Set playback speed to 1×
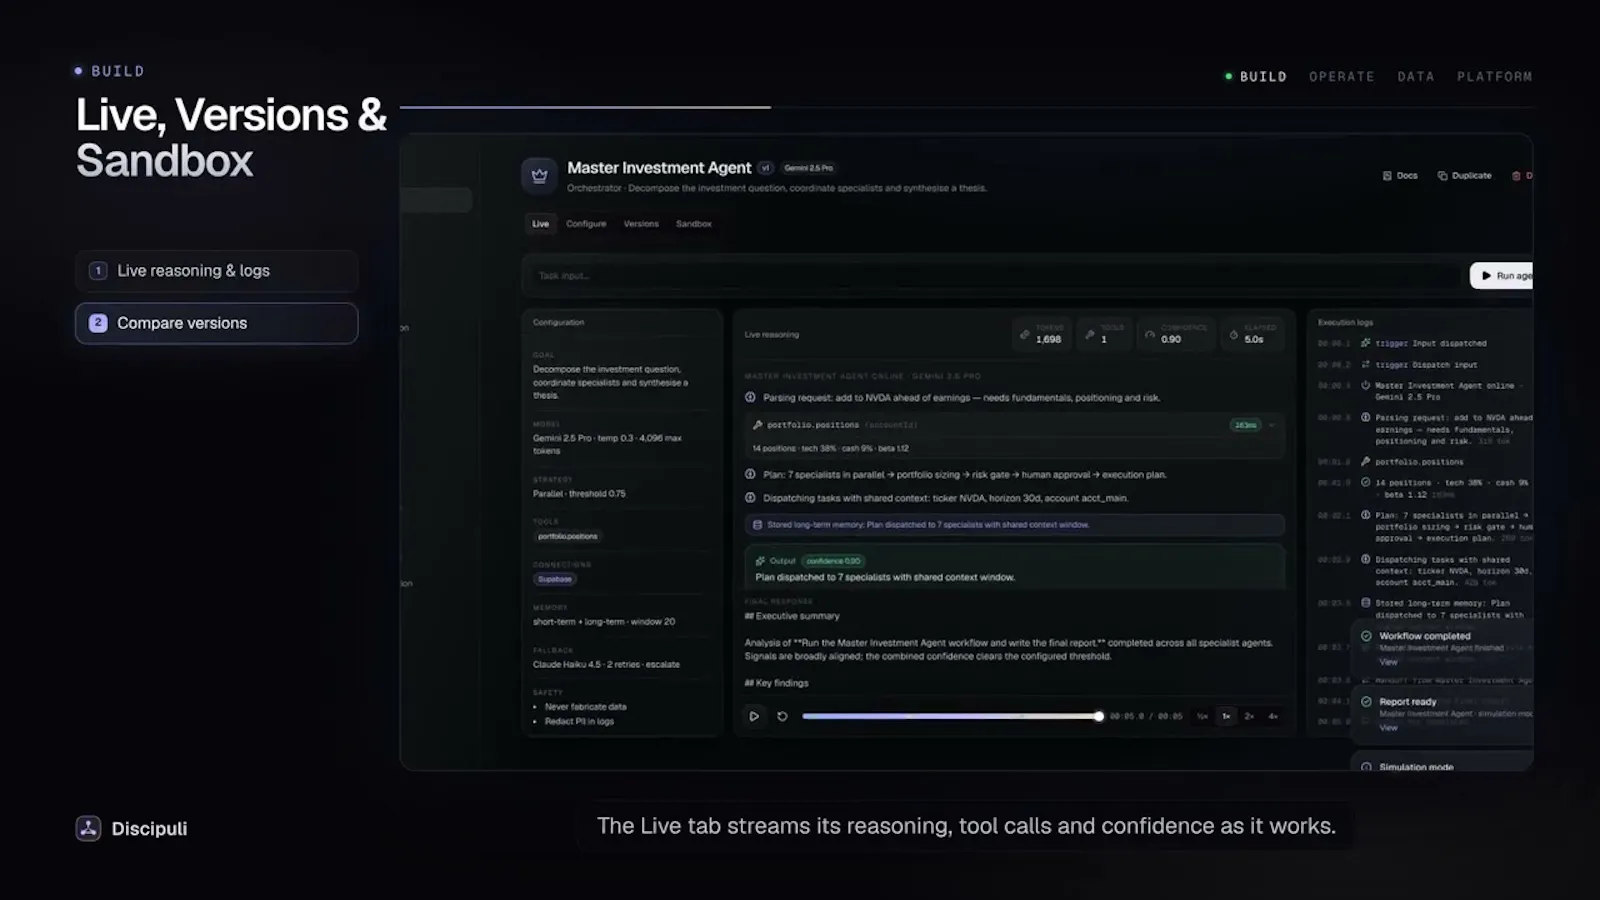1600x900 pixels. click(x=1226, y=716)
